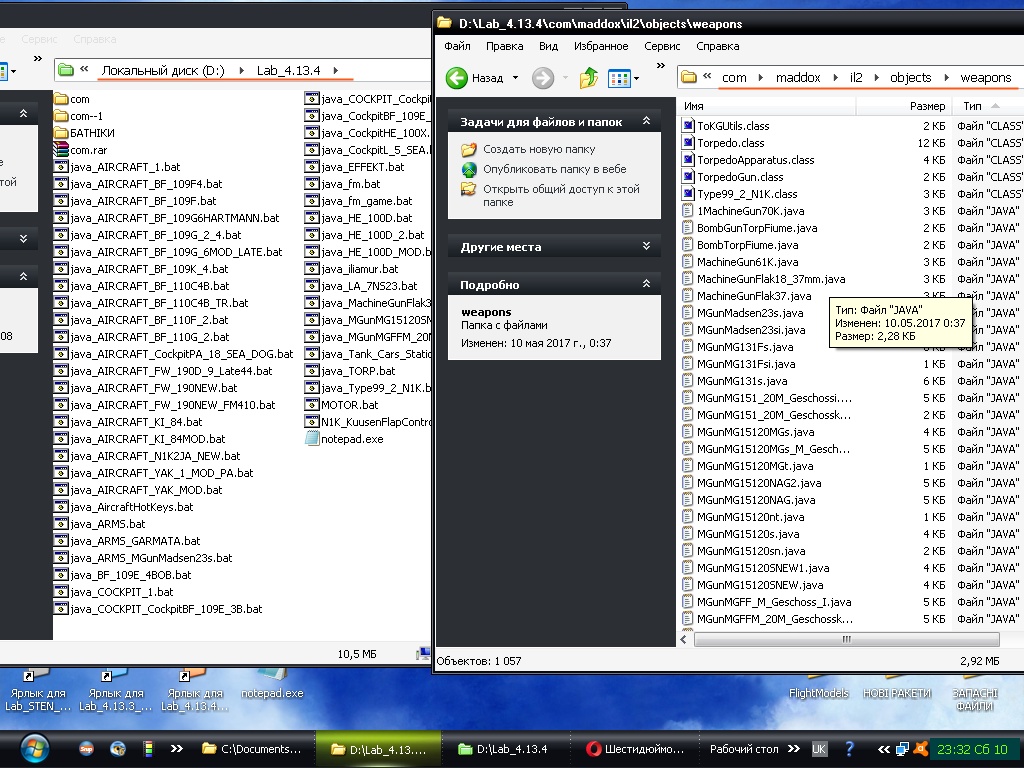Select the TorpedoGun.class file icon

688,176
